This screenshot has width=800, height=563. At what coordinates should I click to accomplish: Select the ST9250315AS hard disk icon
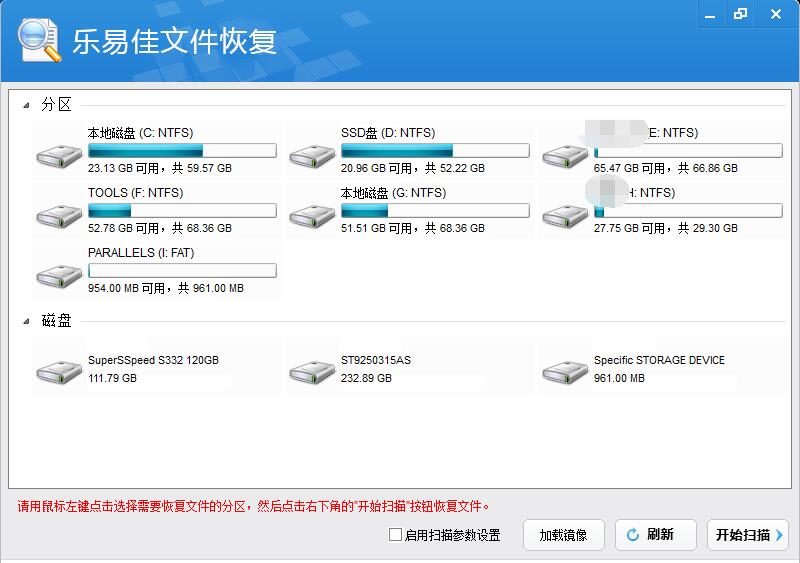tap(312, 372)
